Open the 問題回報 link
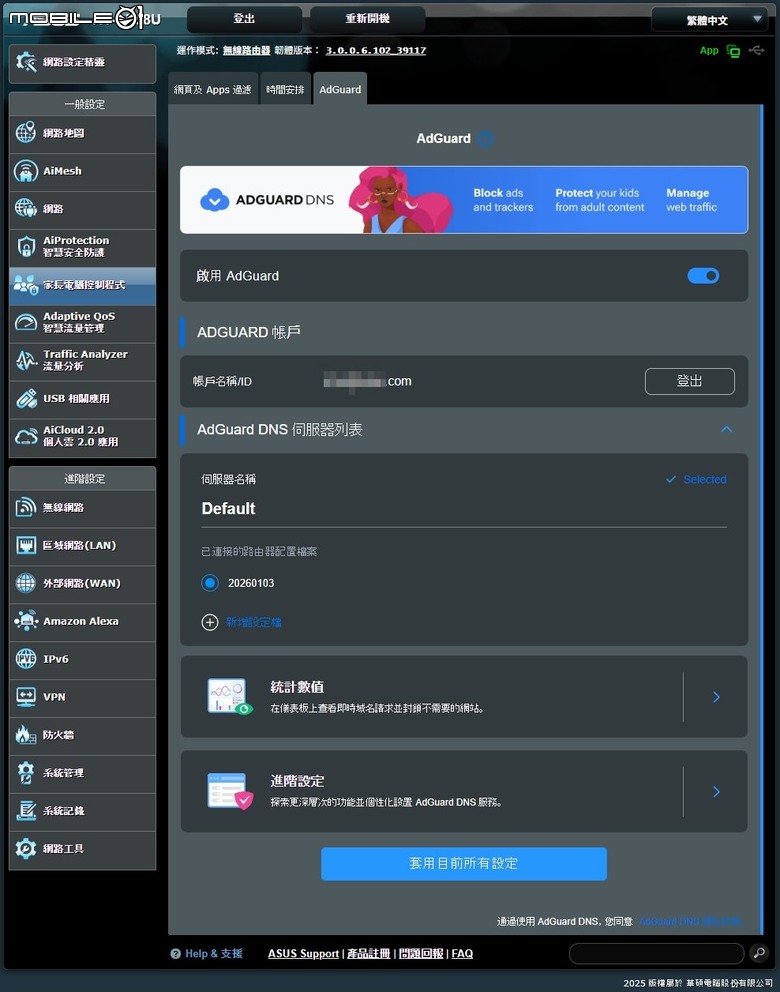 421,953
